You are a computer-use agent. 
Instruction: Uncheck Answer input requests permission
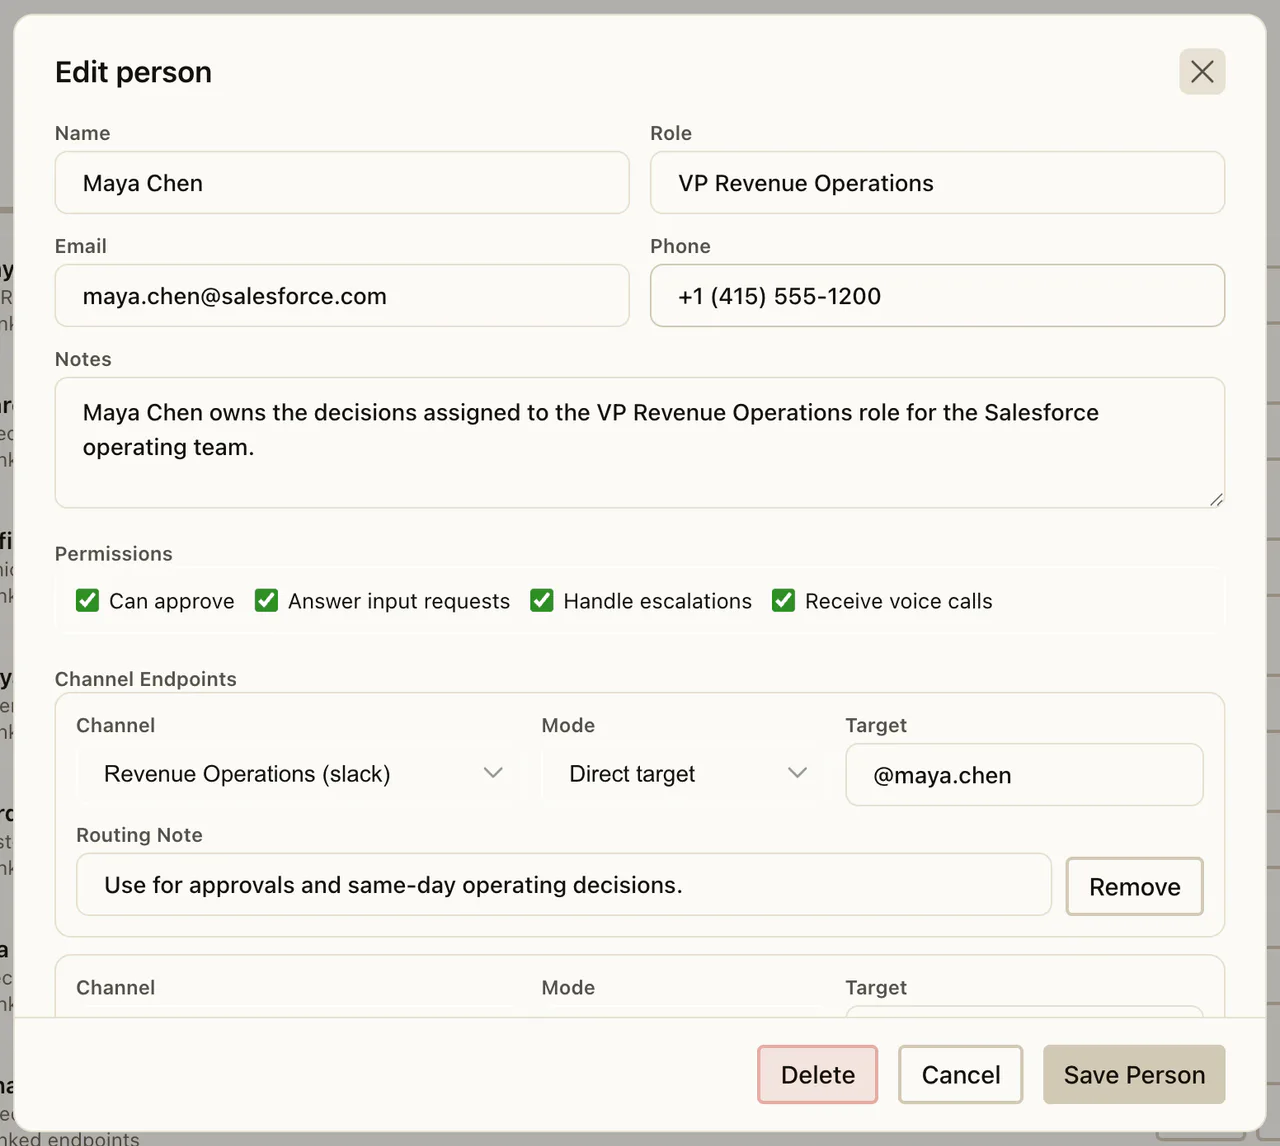pos(266,600)
